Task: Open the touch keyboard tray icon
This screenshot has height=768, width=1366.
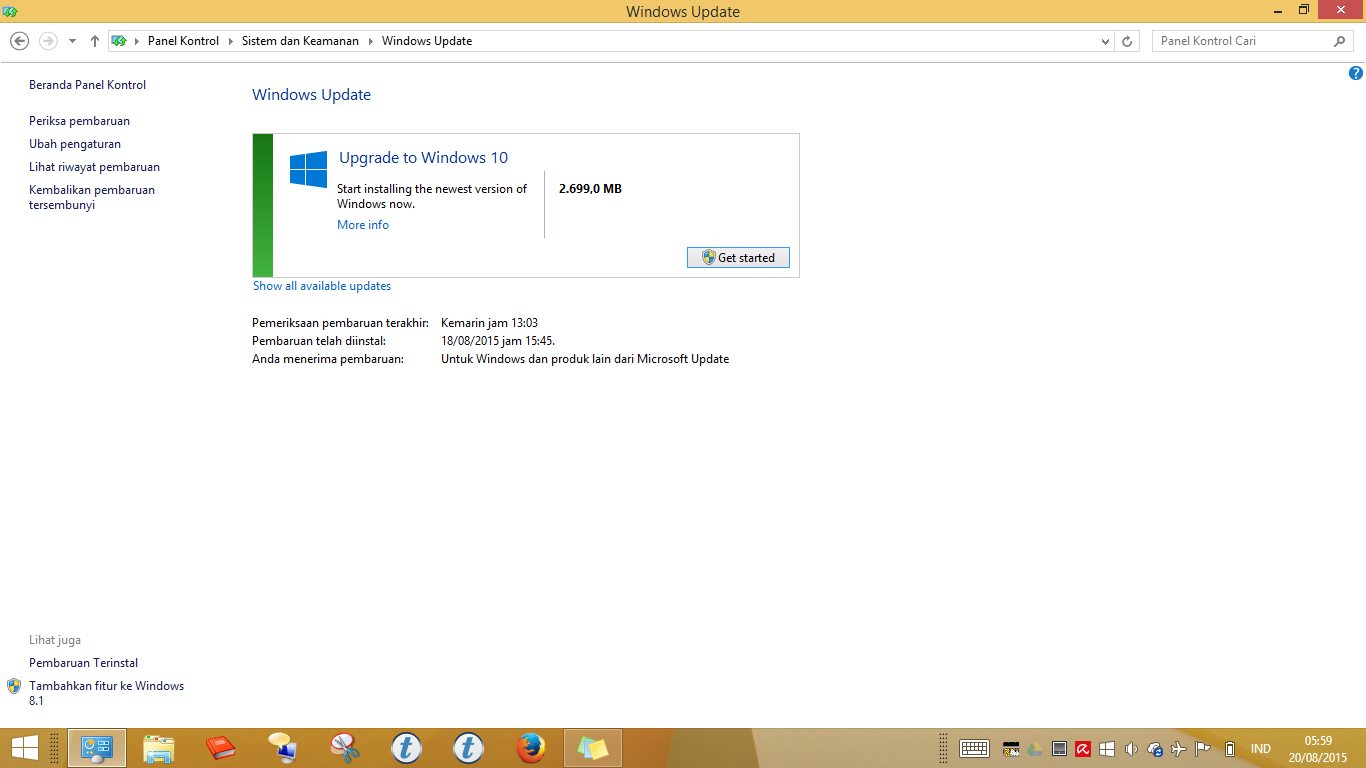Action: pos(974,749)
